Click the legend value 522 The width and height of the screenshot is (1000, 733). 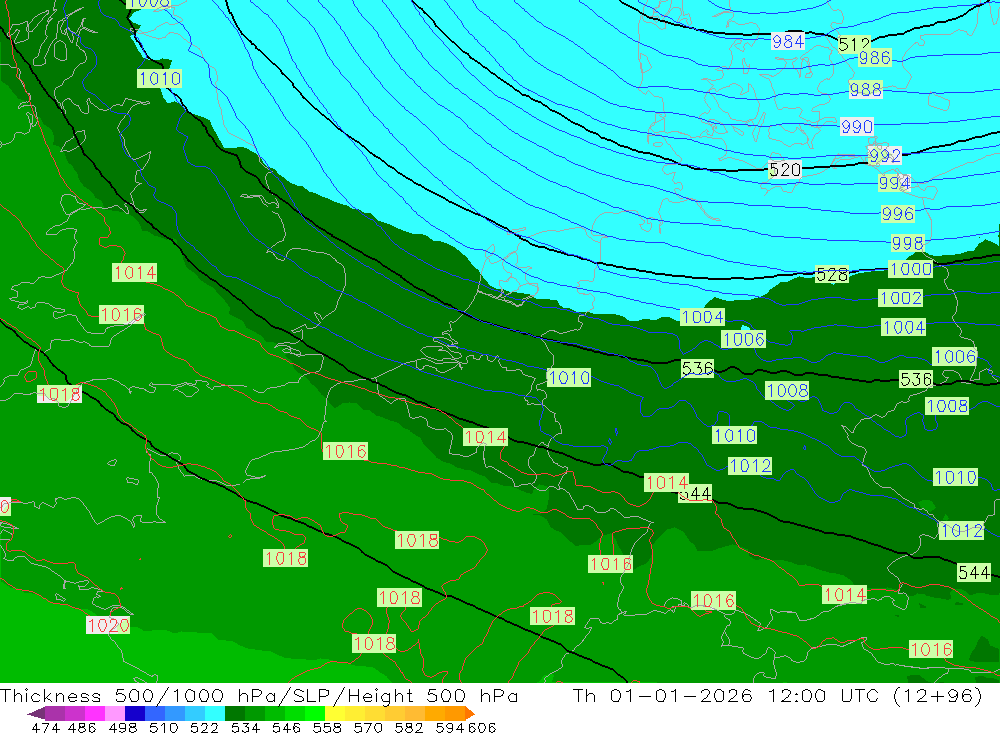tap(204, 727)
